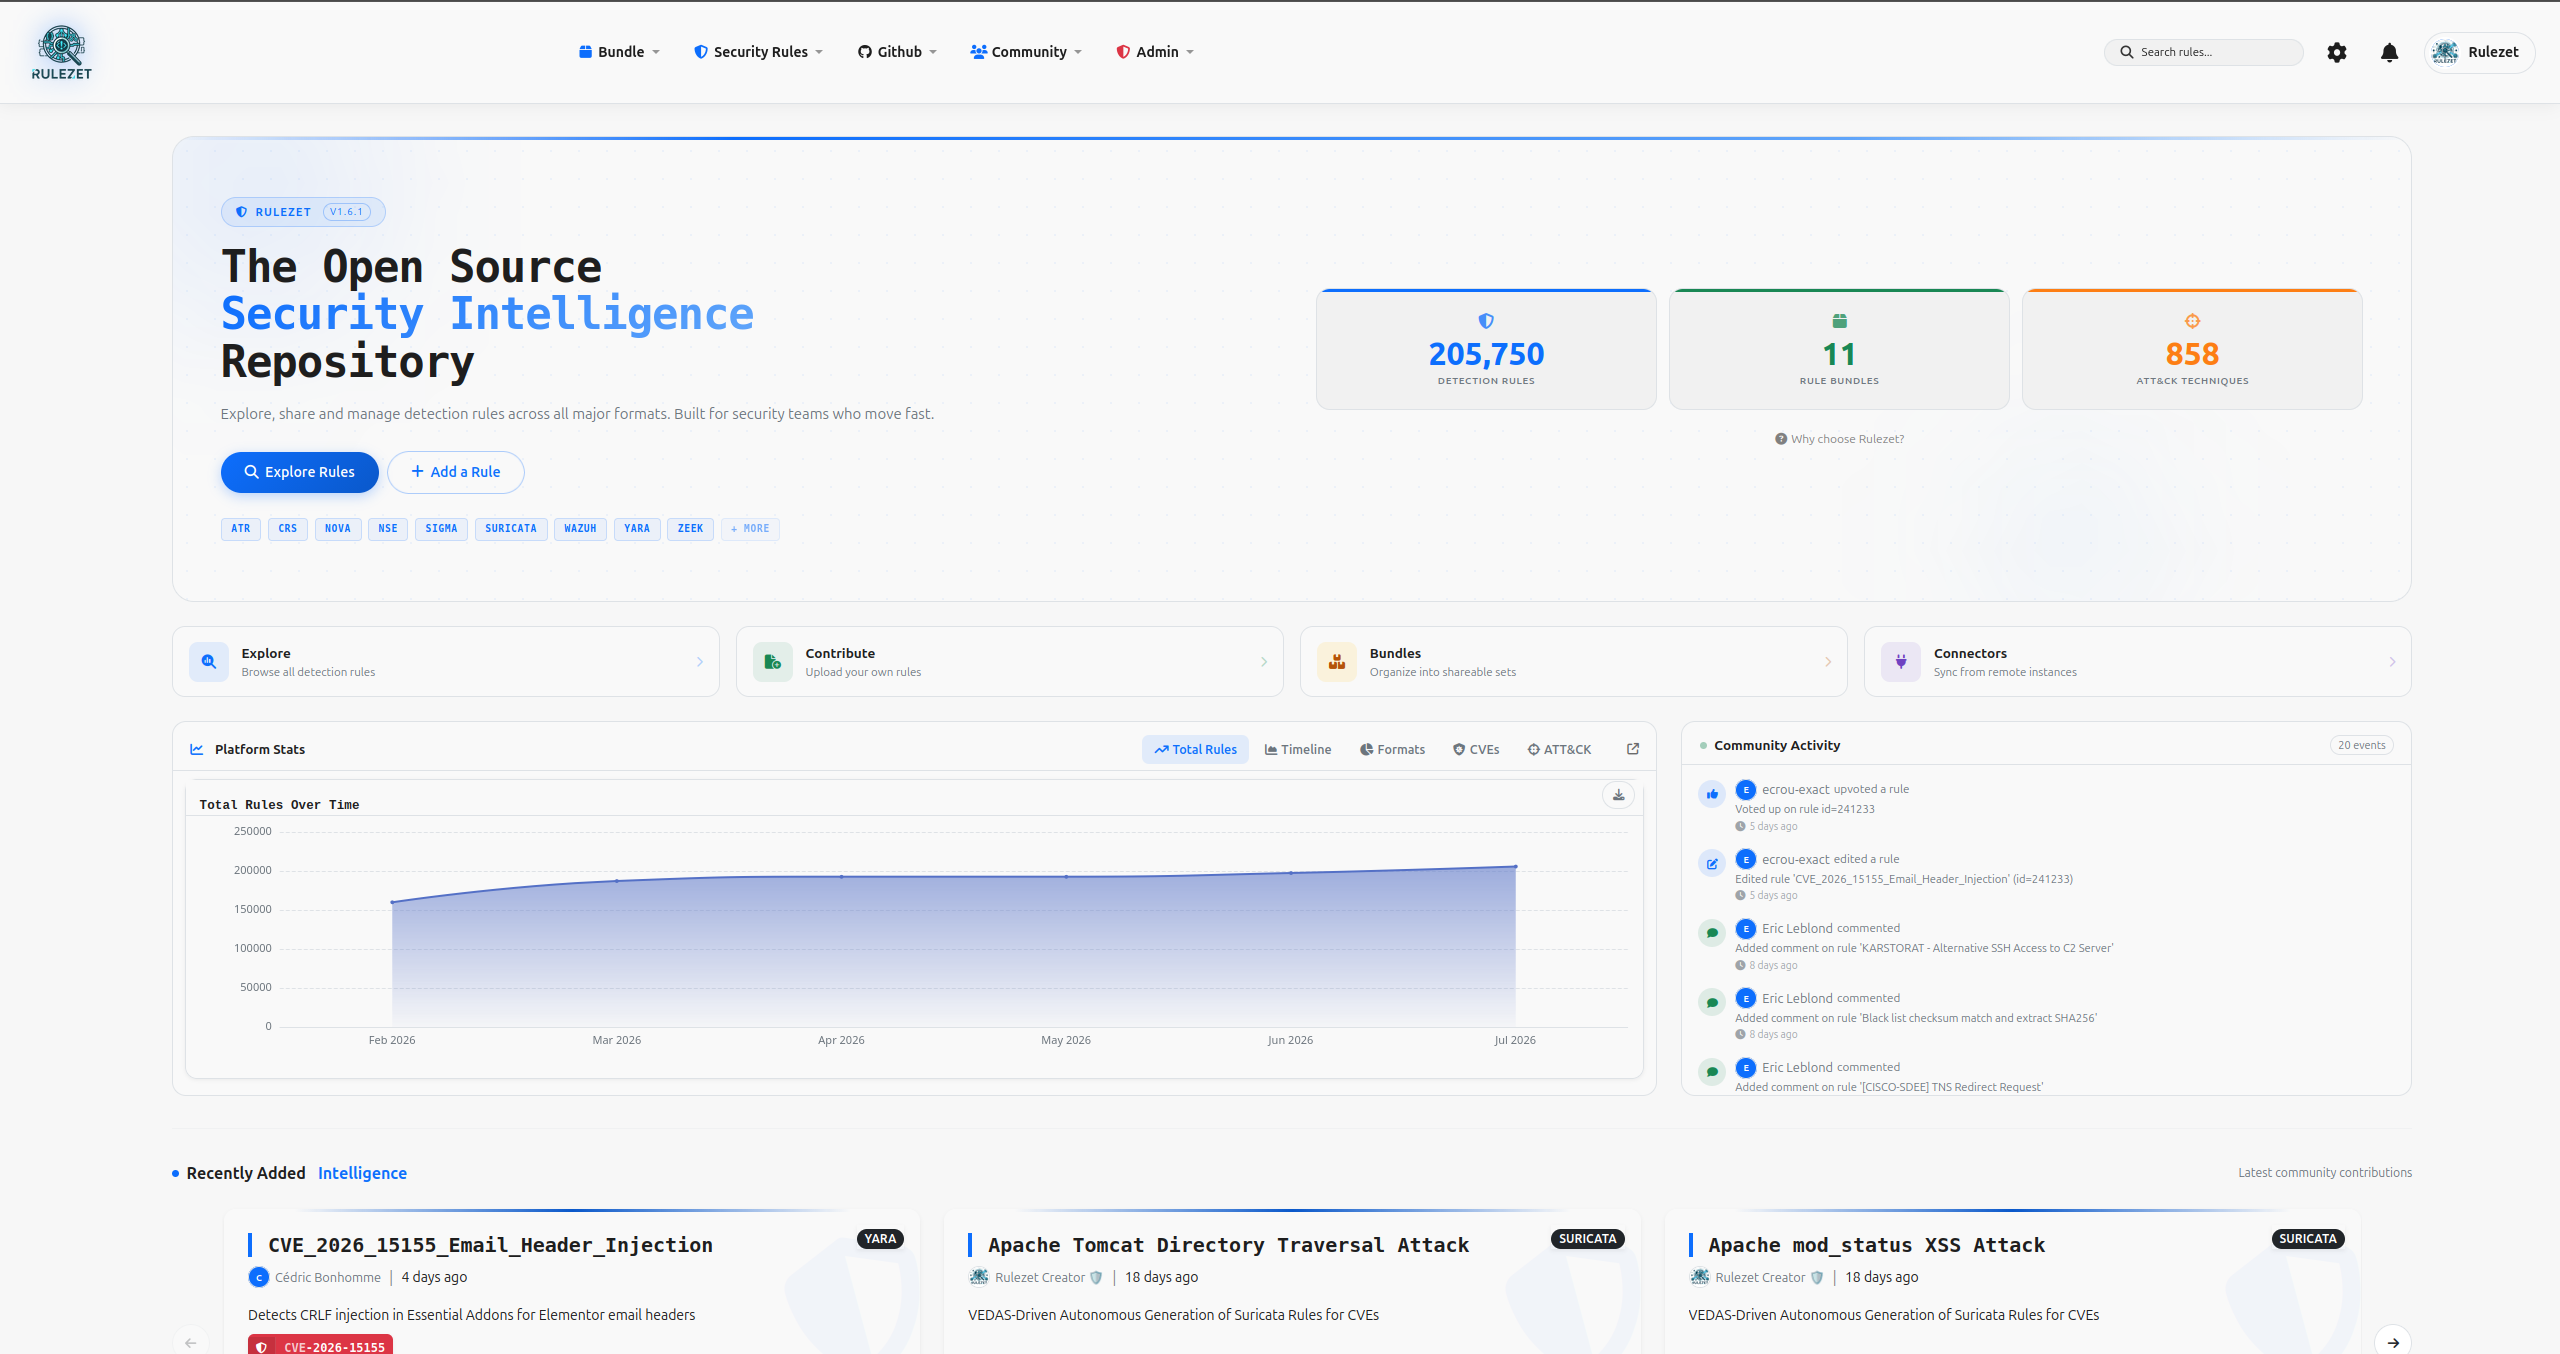Image resolution: width=2560 pixels, height=1354 pixels.
Task: Open the notifications bell
Action: [2389, 52]
